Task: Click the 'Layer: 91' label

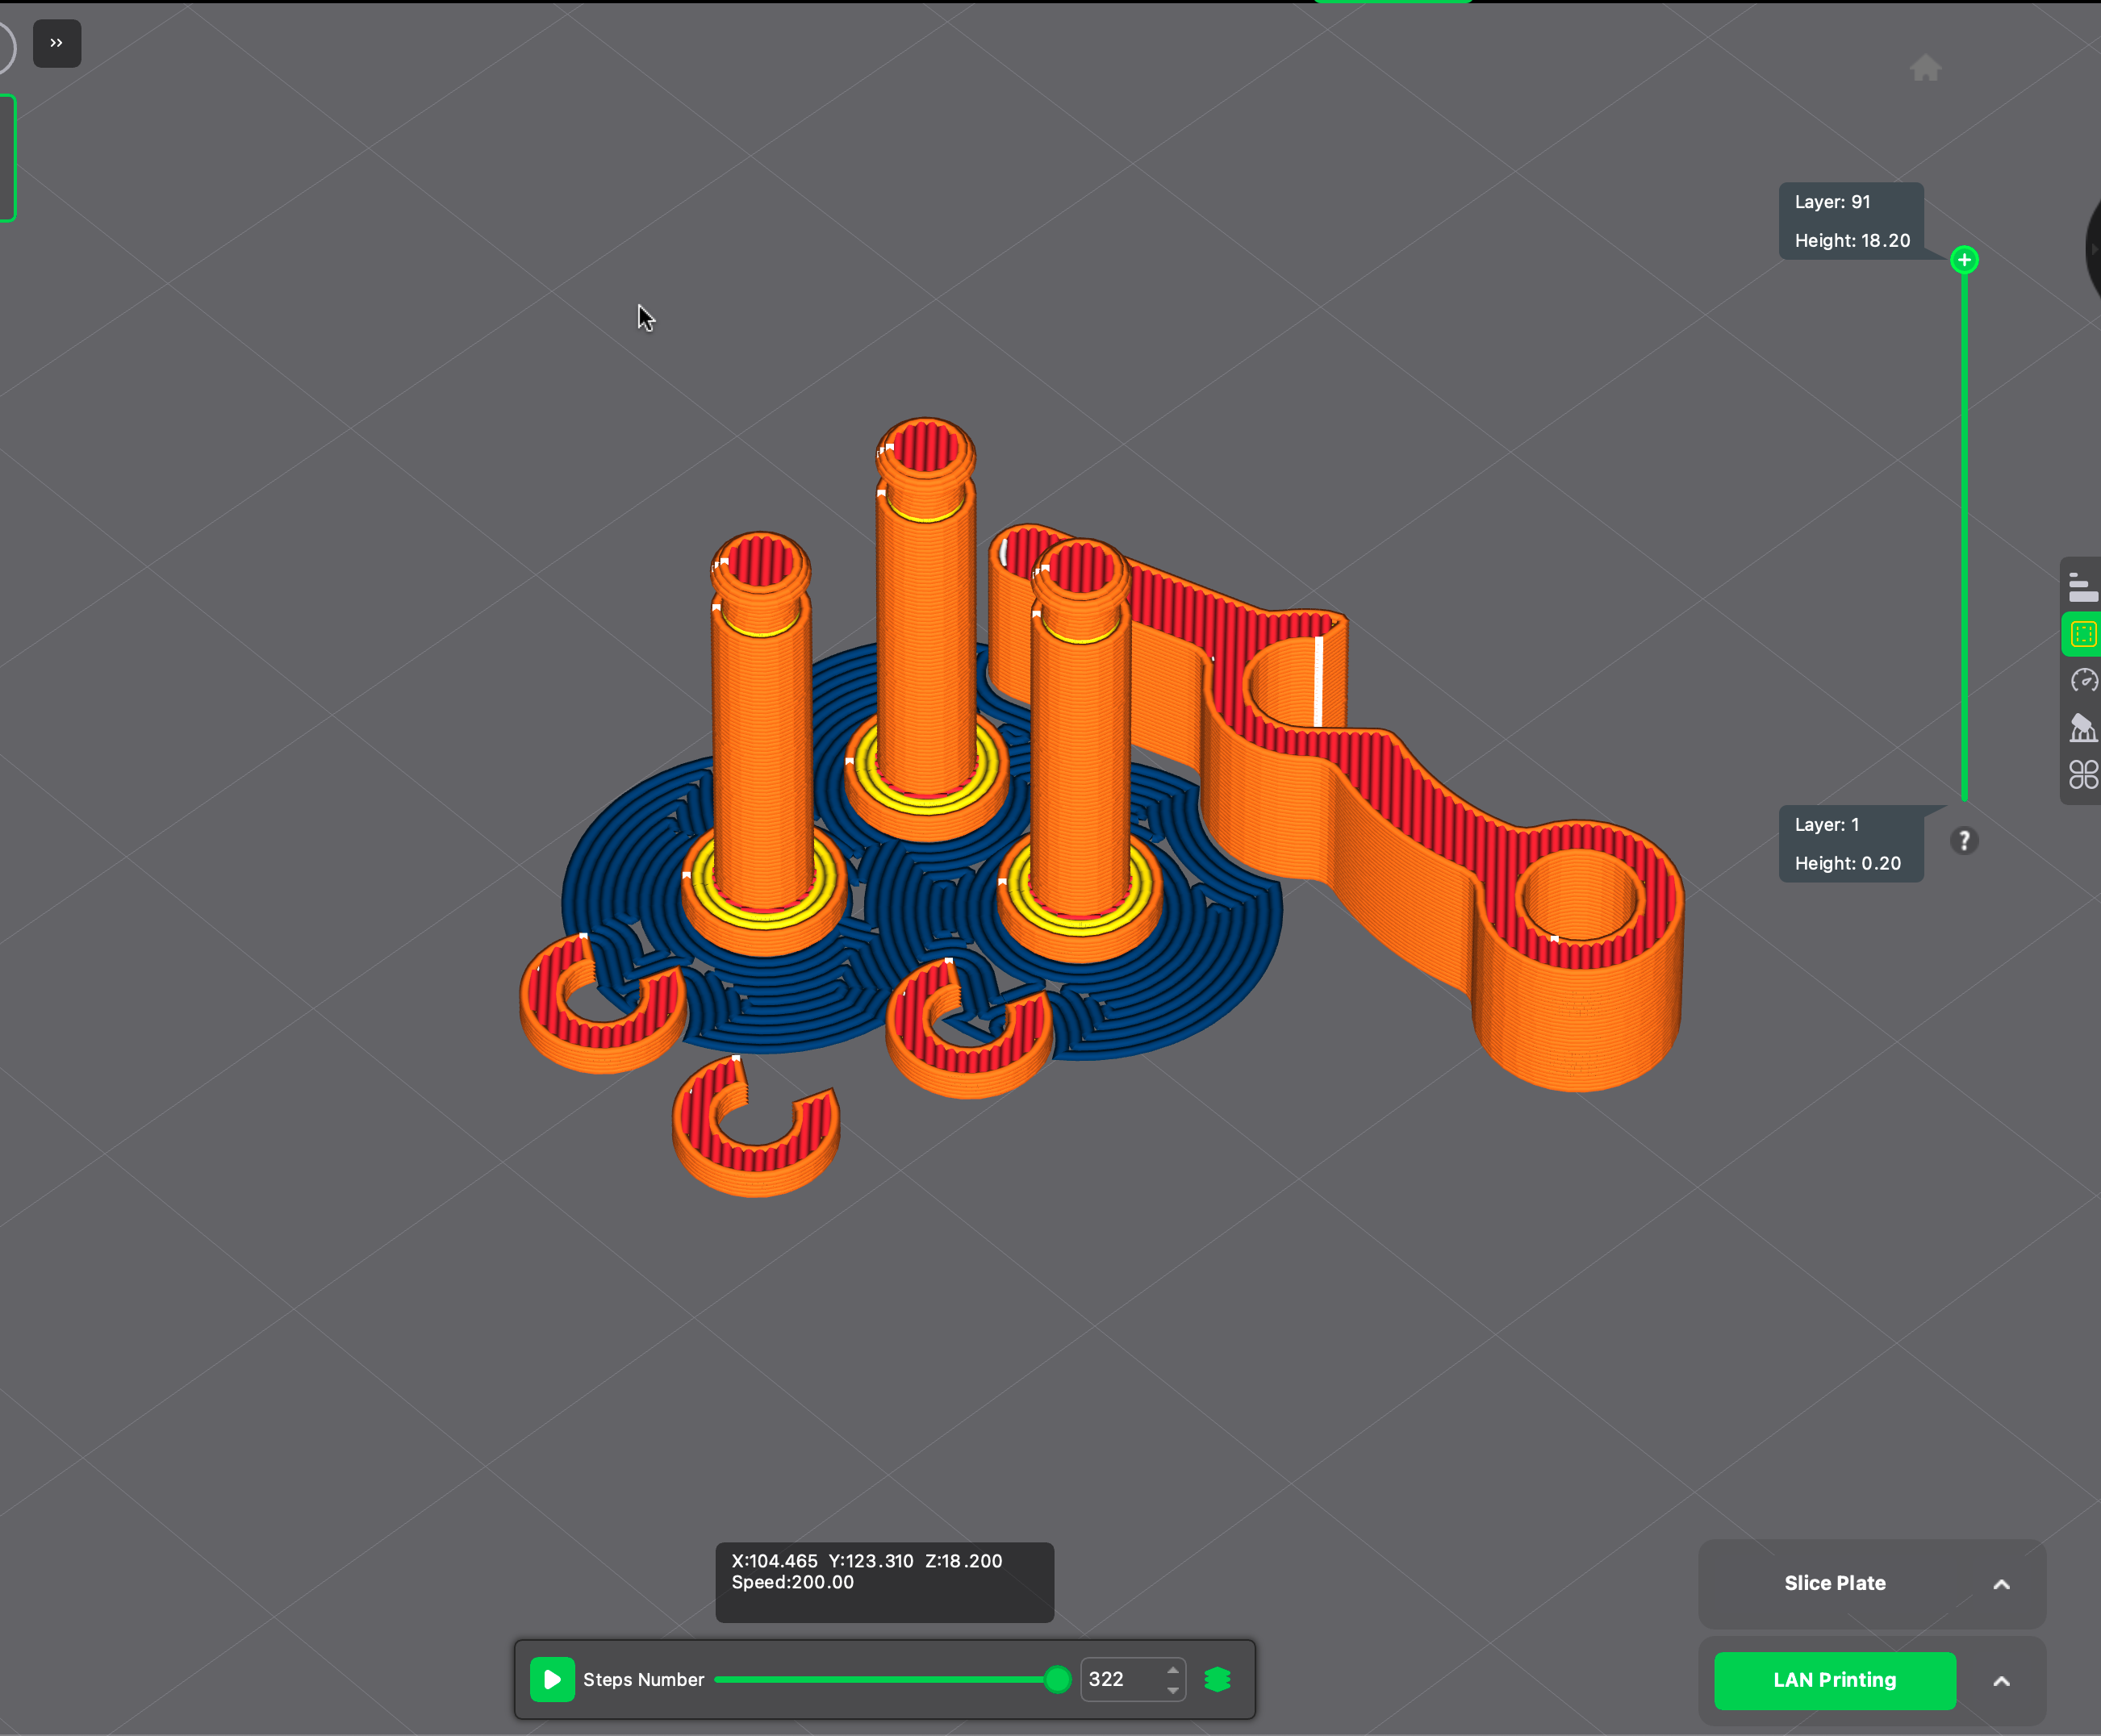Action: tap(1832, 202)
